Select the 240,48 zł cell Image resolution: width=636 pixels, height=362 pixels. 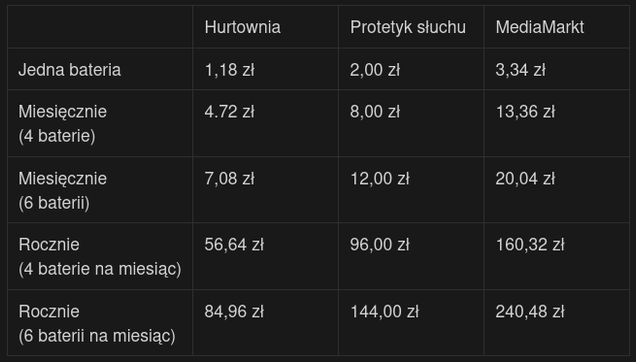pos(530,312)
